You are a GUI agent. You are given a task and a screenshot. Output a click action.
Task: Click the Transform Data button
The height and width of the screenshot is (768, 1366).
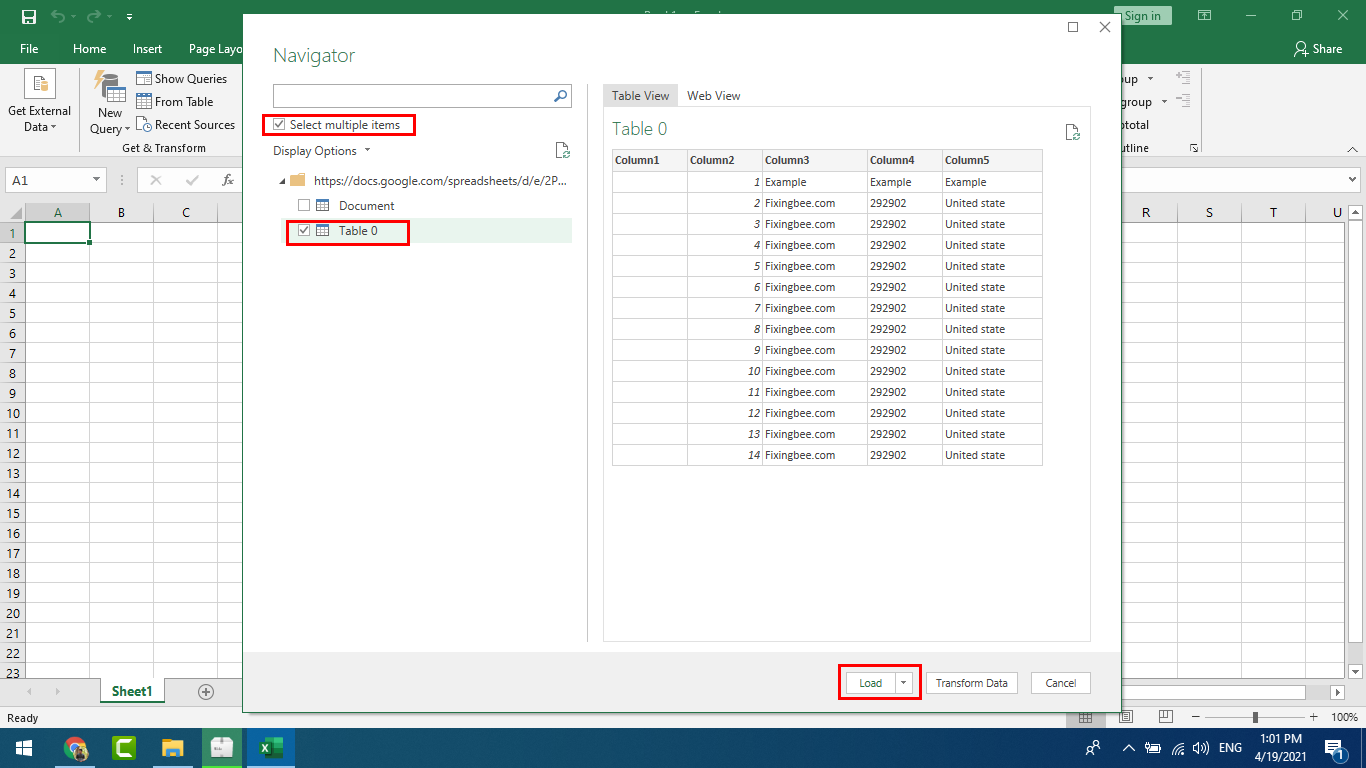click(x=971, y=683)
